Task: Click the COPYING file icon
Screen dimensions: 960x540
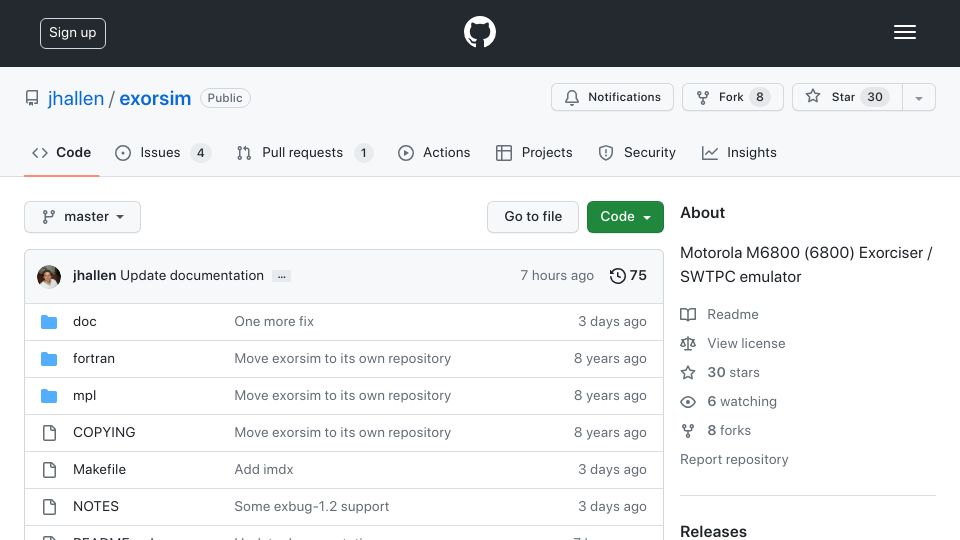Action: tap(49, 433)
